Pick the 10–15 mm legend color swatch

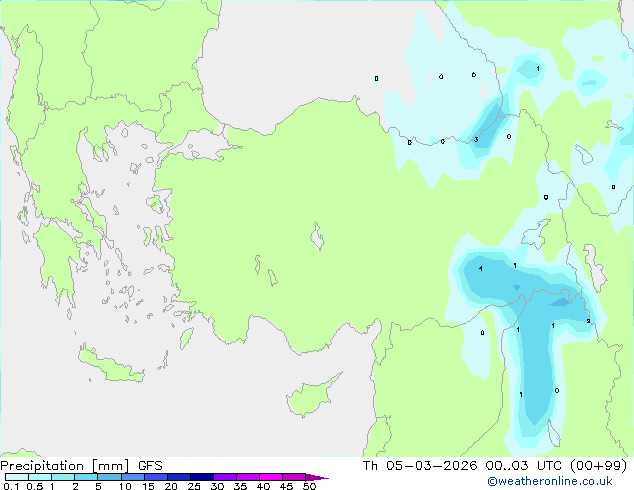pos(132,477)
